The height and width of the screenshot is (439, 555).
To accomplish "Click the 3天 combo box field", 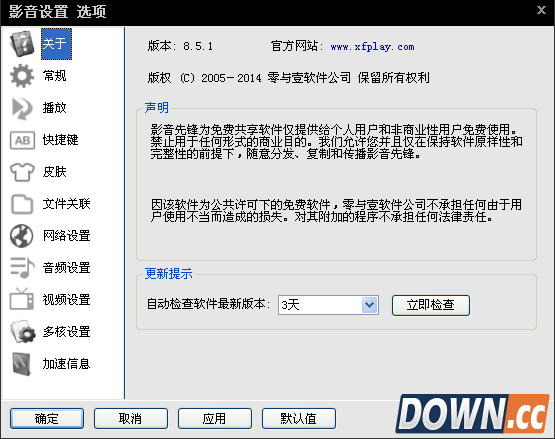I will 328,305.
